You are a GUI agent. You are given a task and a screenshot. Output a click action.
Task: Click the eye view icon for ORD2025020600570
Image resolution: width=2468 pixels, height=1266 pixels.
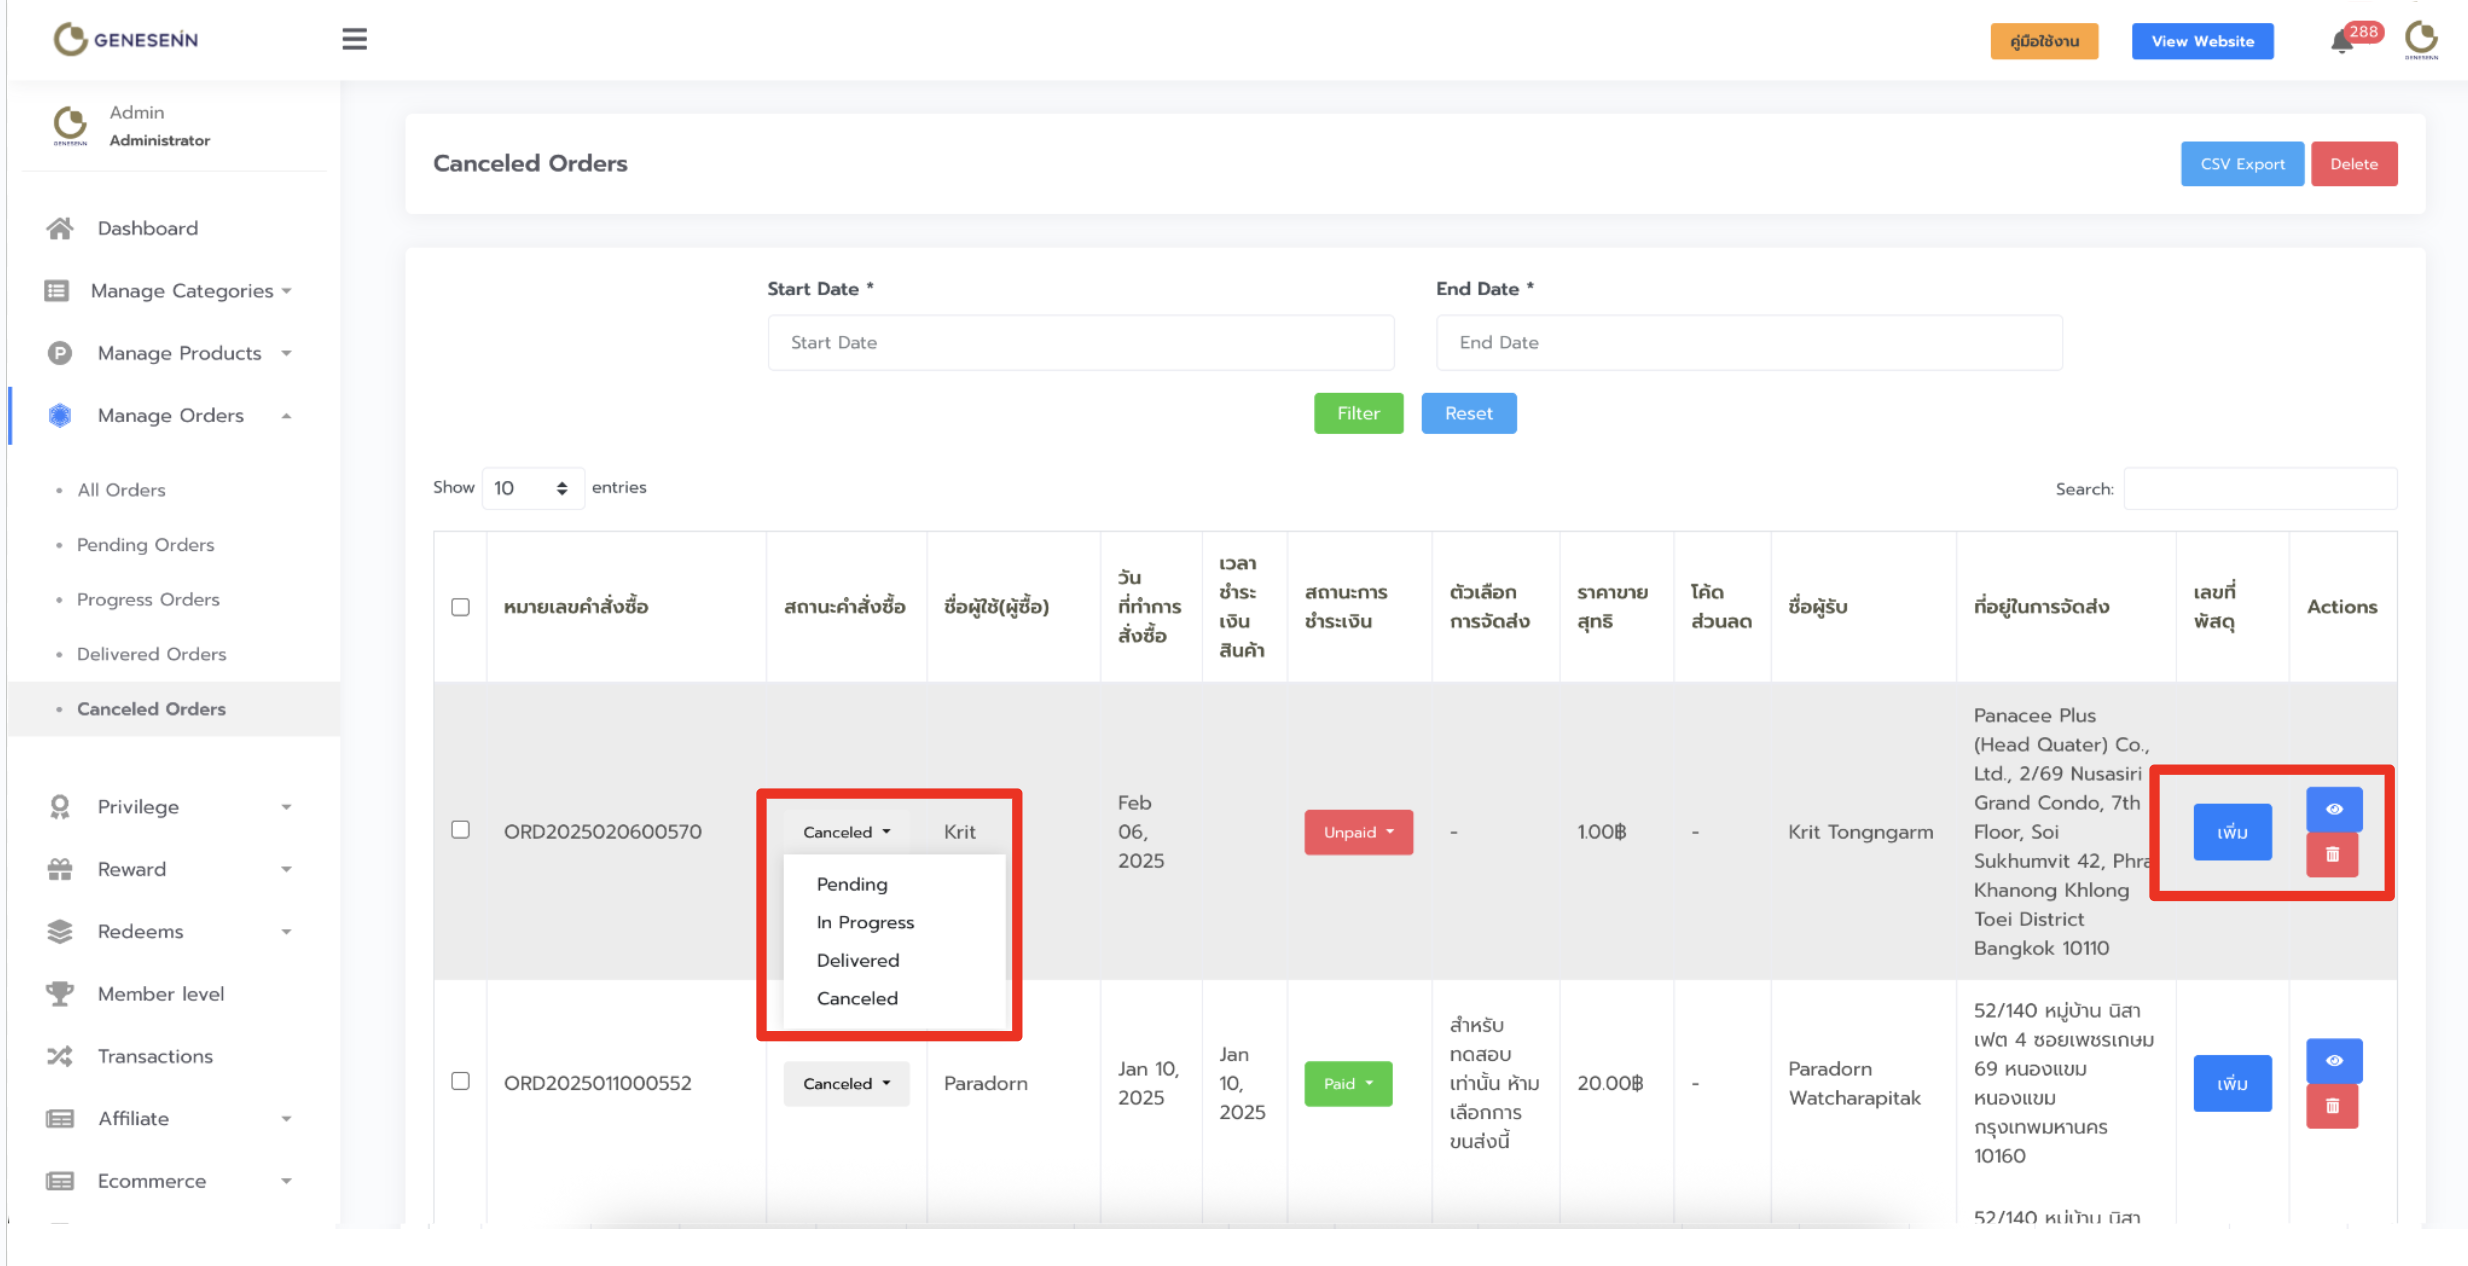click(x=2333, y=809)
